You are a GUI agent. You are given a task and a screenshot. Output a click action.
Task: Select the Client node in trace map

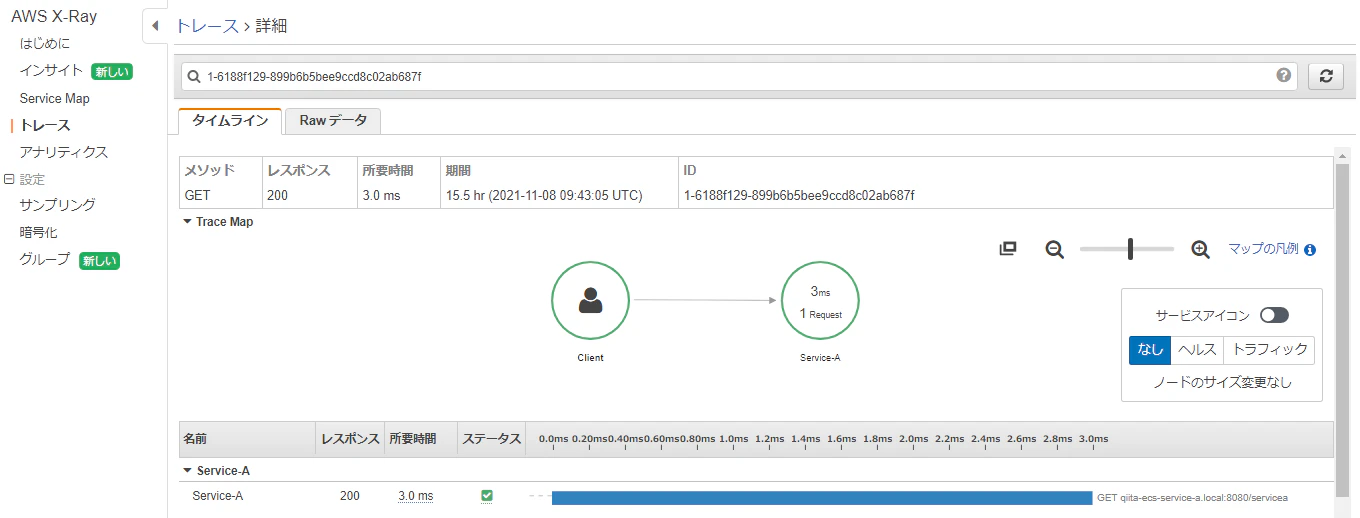pos(590,300)
